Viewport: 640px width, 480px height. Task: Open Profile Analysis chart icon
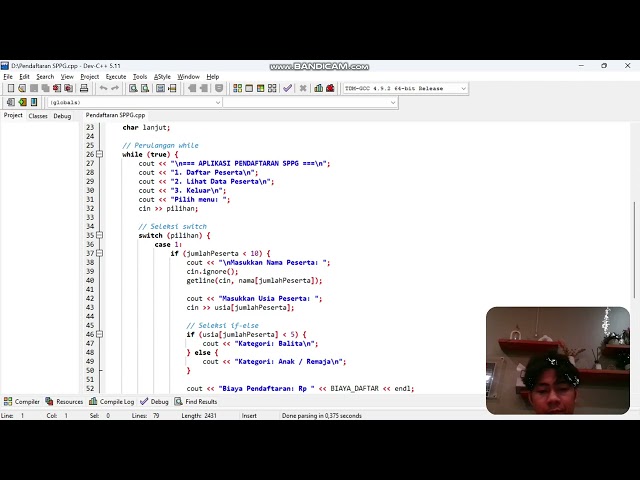point(318,88)
